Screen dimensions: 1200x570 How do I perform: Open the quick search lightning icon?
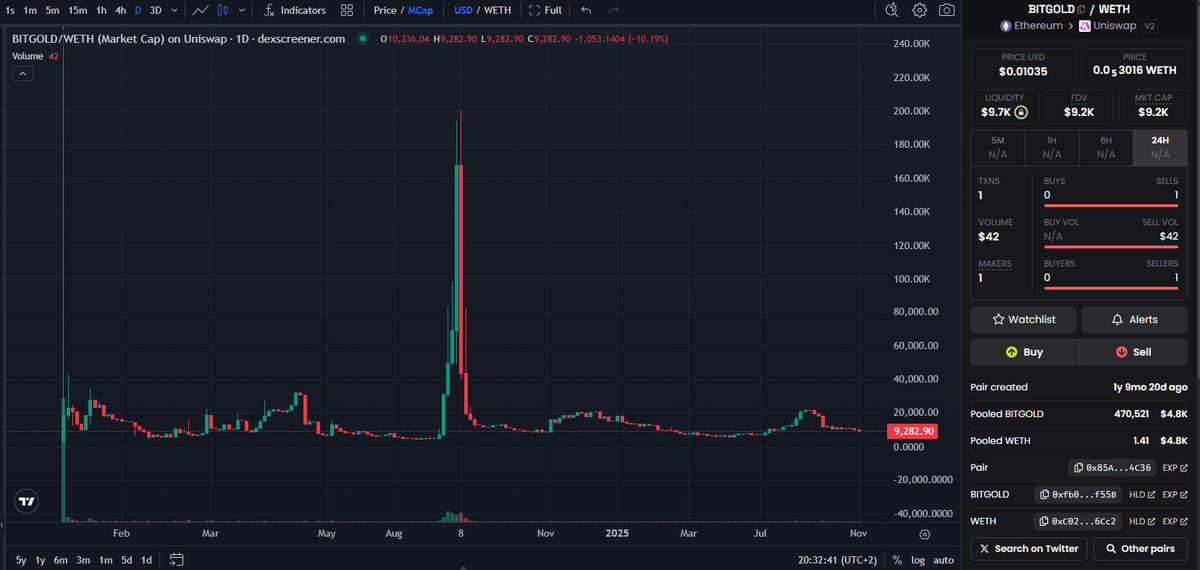click(893, 10)
